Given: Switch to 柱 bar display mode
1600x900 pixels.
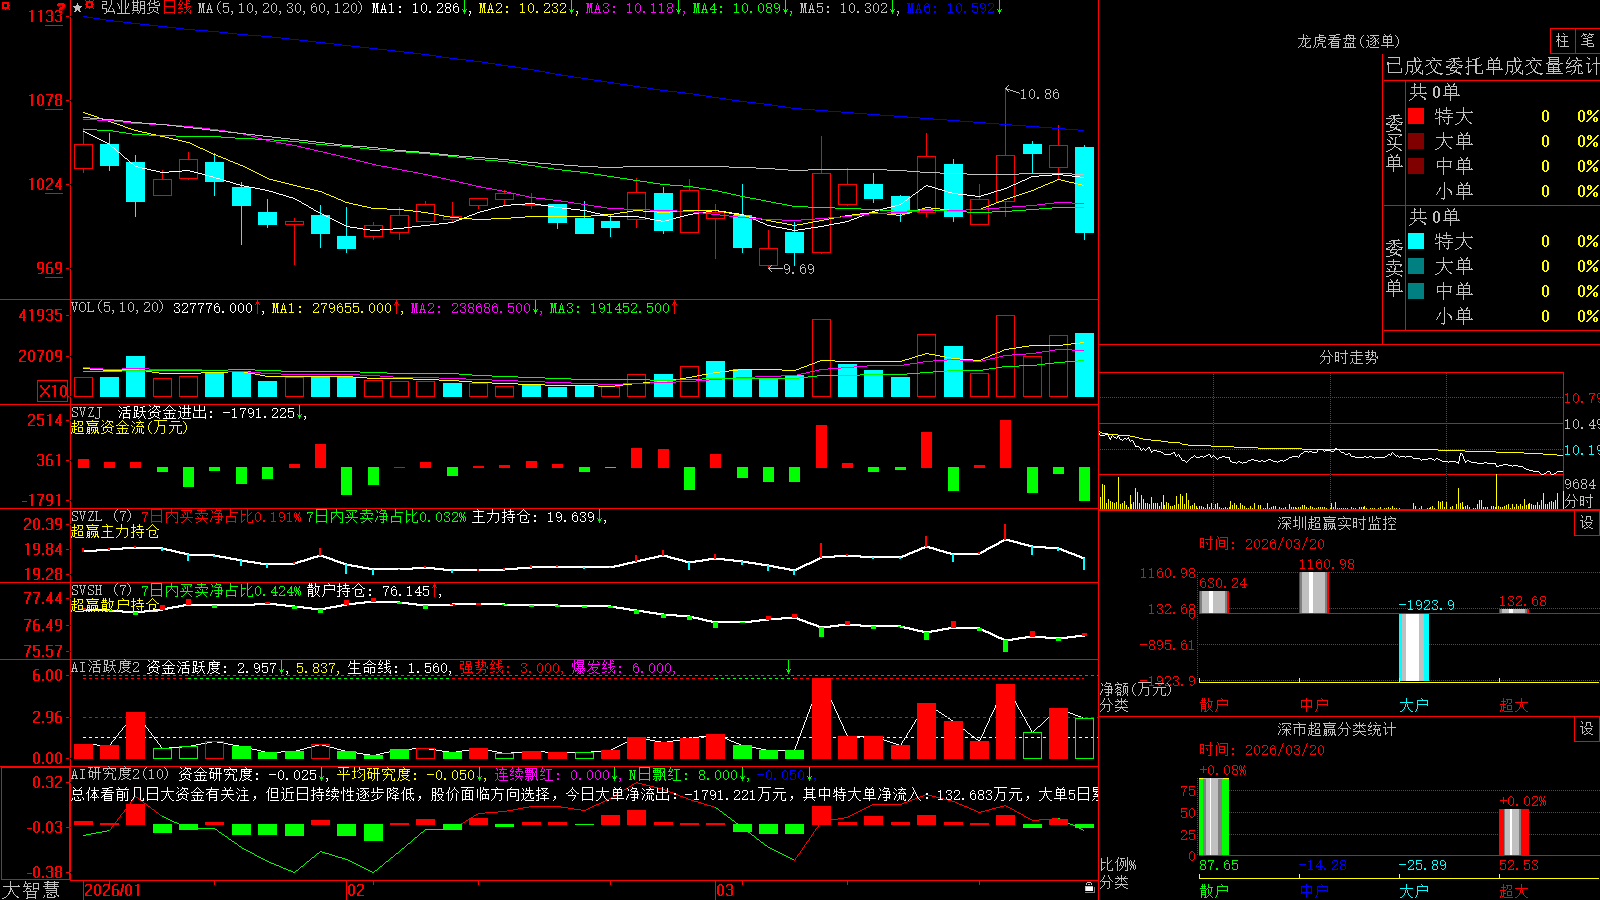Looking at the screenshot, I should pos(1562,41).
